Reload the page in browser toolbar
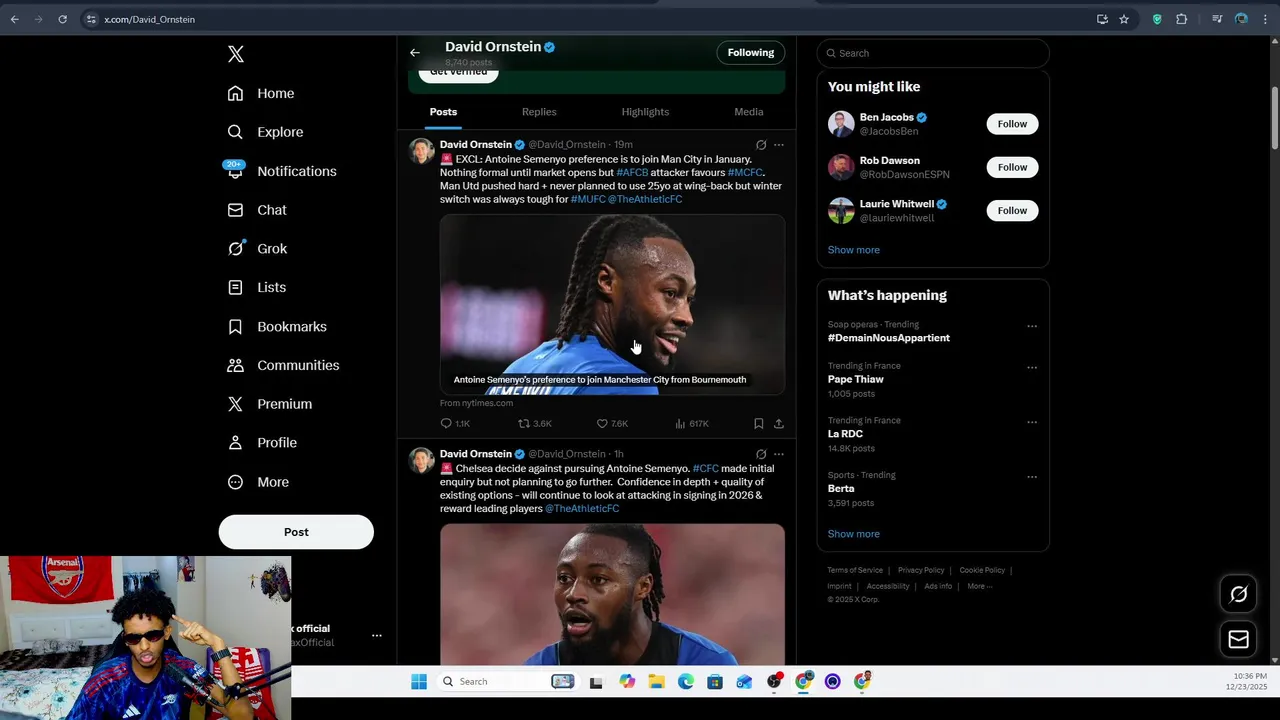Image resolution: width=1280 pixels, height=720 pixels. point(62,19)
